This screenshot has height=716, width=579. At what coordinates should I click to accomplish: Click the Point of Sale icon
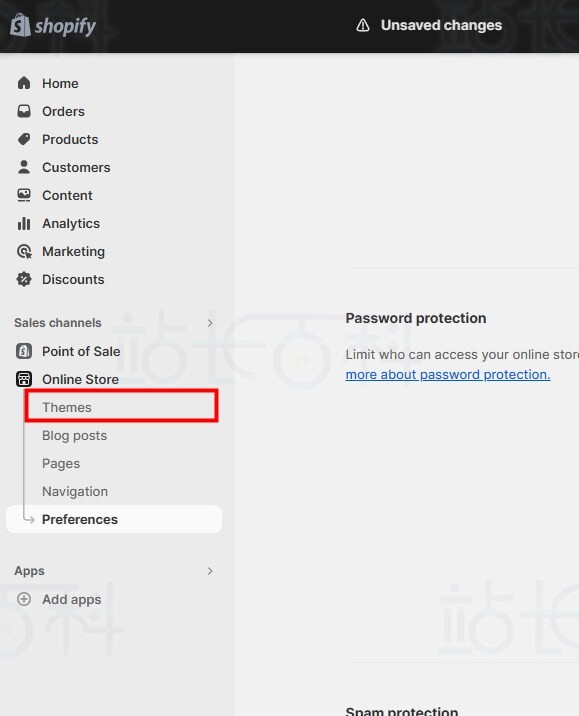pyautogui.click(x=24, y=351)
